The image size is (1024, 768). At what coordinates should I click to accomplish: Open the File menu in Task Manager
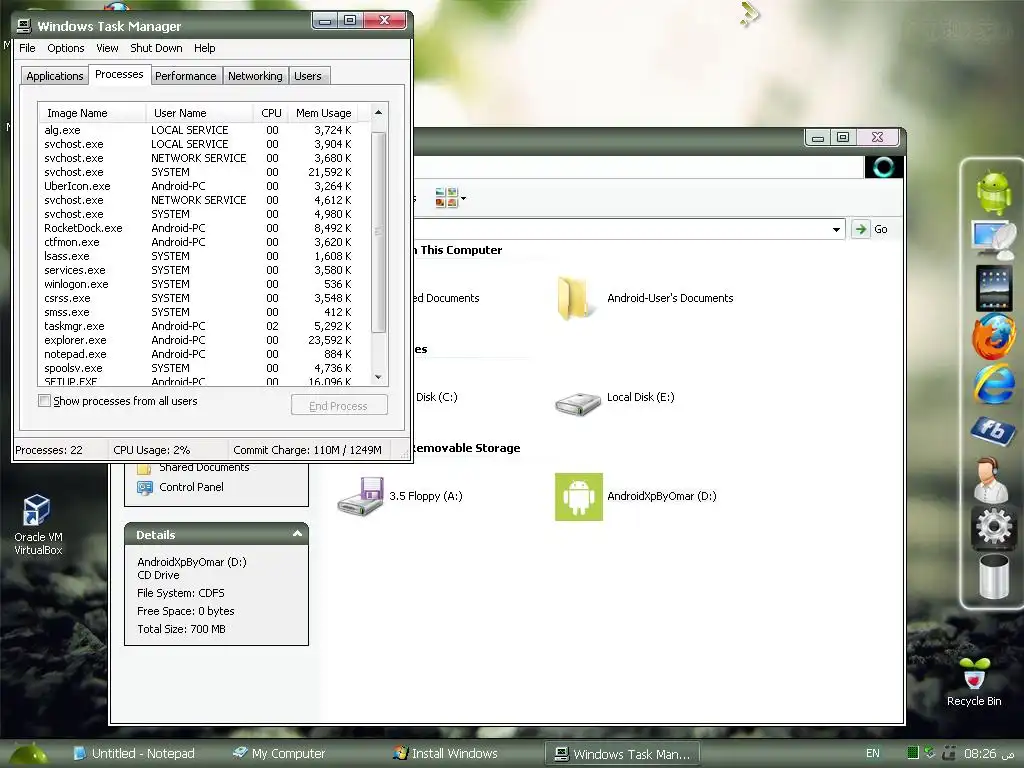point(27,48)
